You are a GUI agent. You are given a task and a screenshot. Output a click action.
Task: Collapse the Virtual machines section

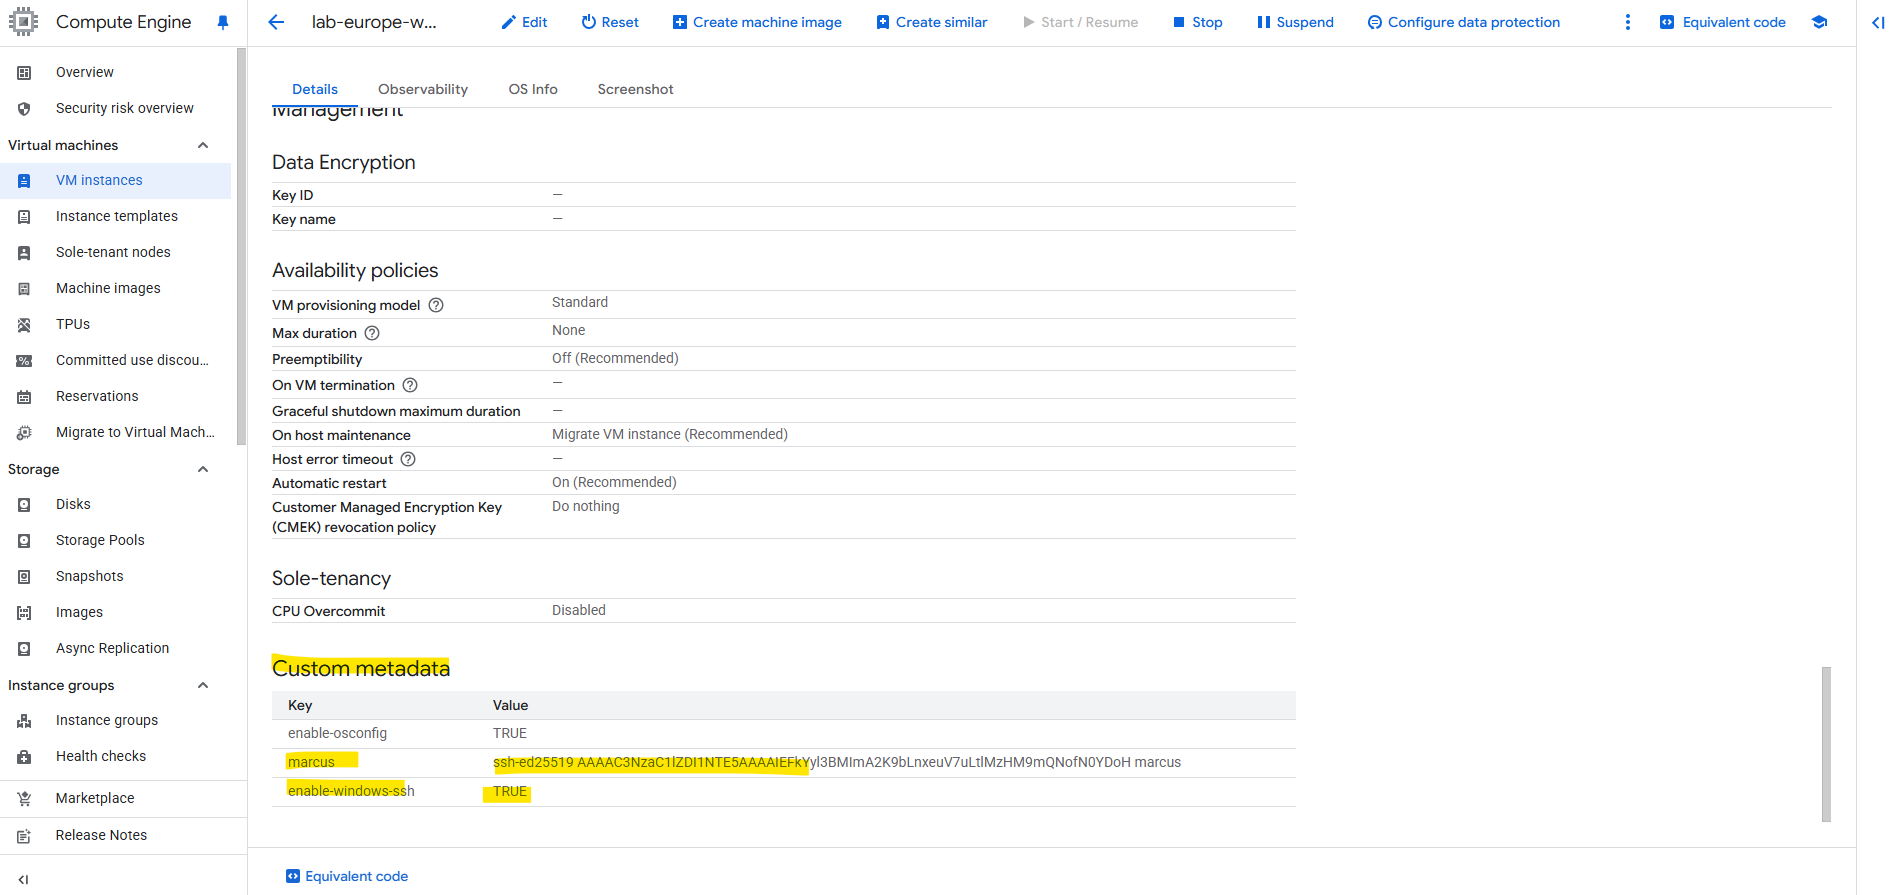203,145
